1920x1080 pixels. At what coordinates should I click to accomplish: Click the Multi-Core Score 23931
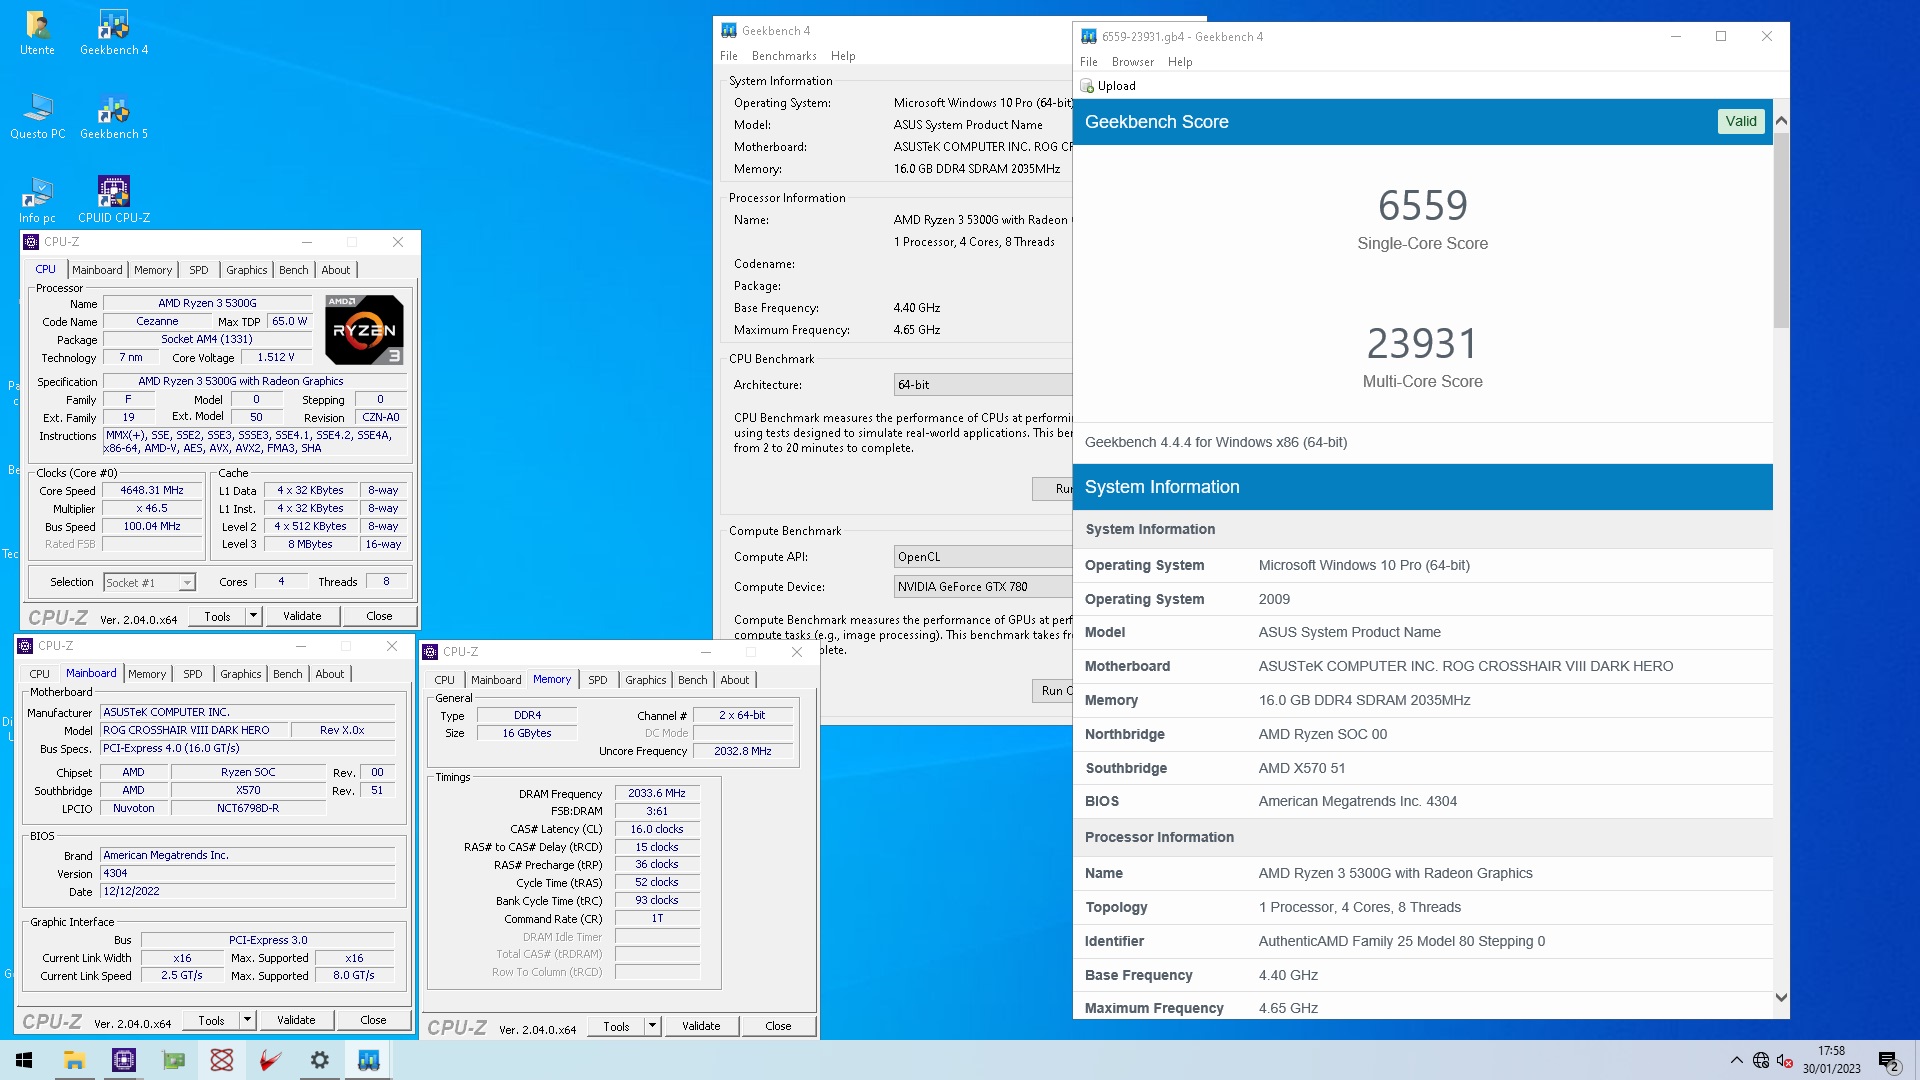[x=1422, y=344]
